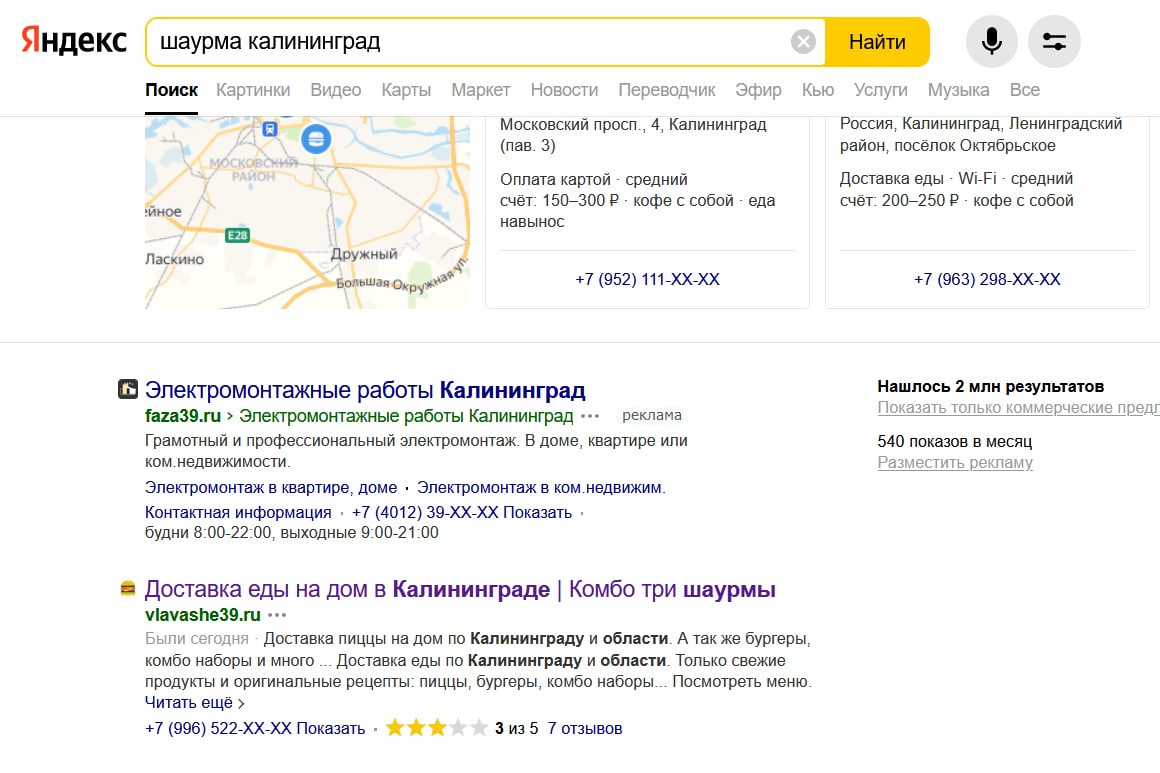
Task: Open Доставка еды на дом в Калининграде result
Action: (460, 590)
